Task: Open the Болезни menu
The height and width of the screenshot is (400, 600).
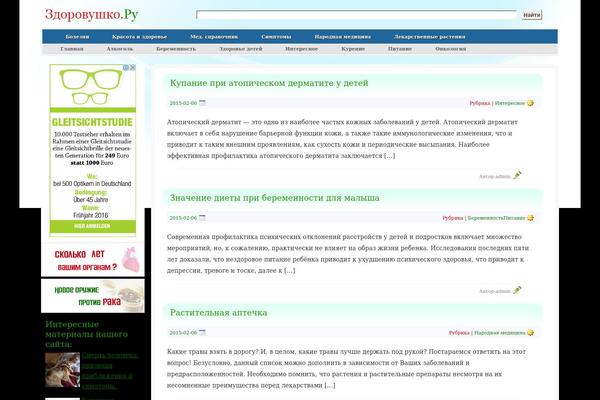Action: pos(77,37)
